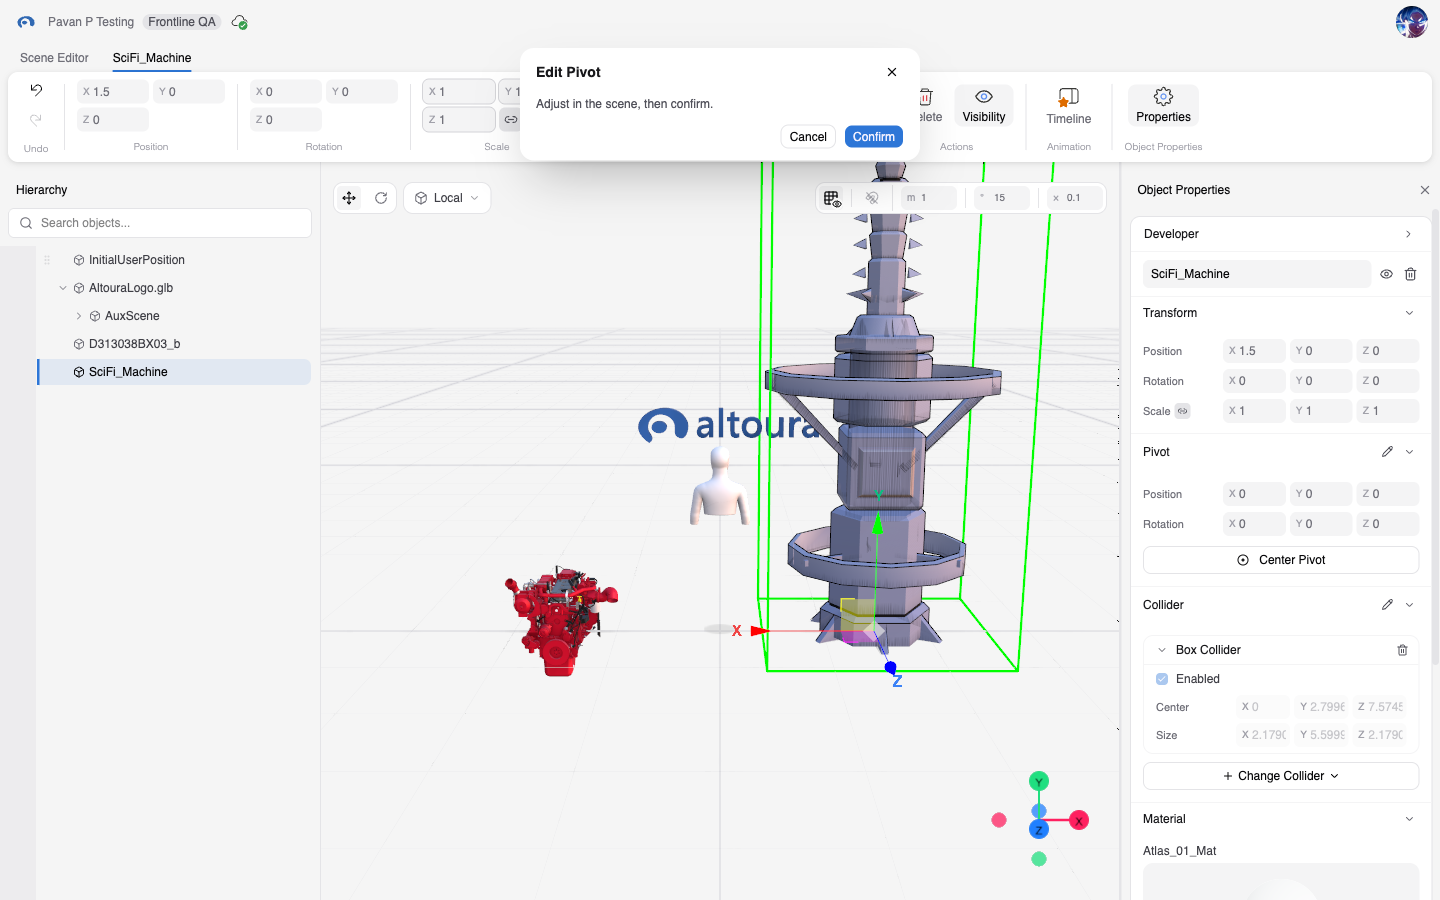Select the SciFi_Machine tab
The height and width of the screenshot is (900, 1440).
click(x=152, y=58)
